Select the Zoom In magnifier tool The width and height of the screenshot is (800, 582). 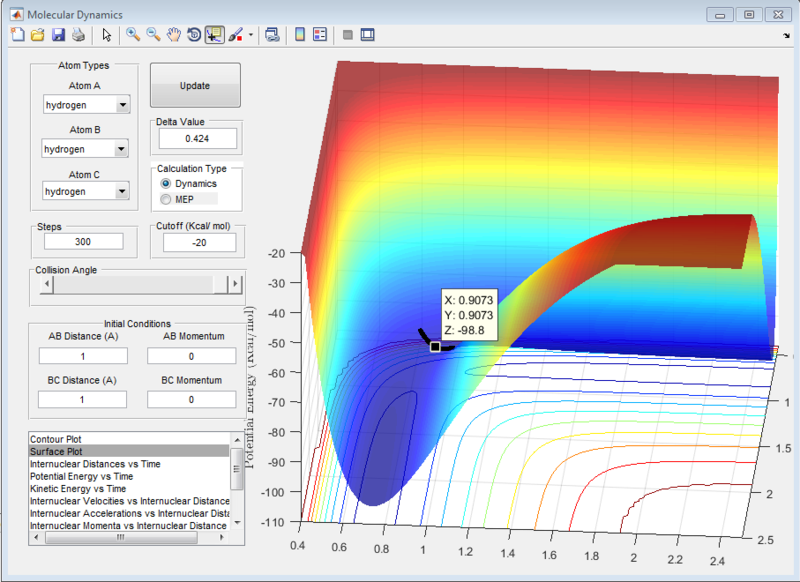pyautogui.click(x=132, y=35)
